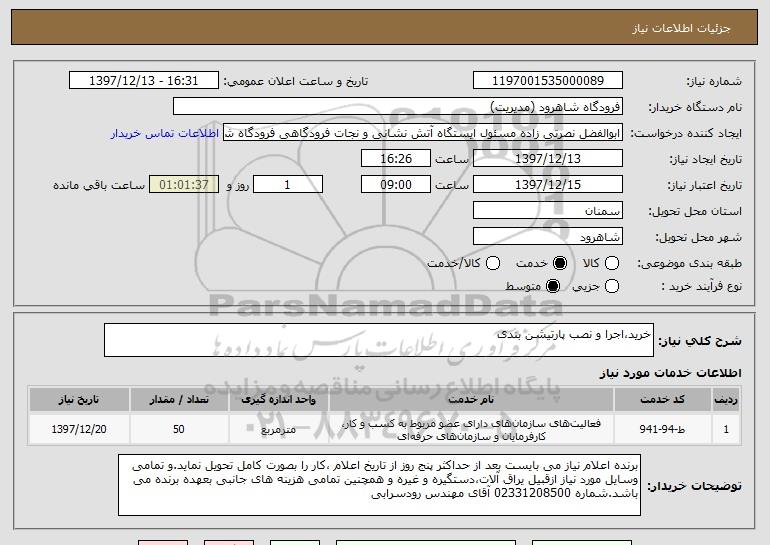Image resolution: width=770 pixels, height=545 pixels.
Task: Click the ردیف column header
Action: 726,400
